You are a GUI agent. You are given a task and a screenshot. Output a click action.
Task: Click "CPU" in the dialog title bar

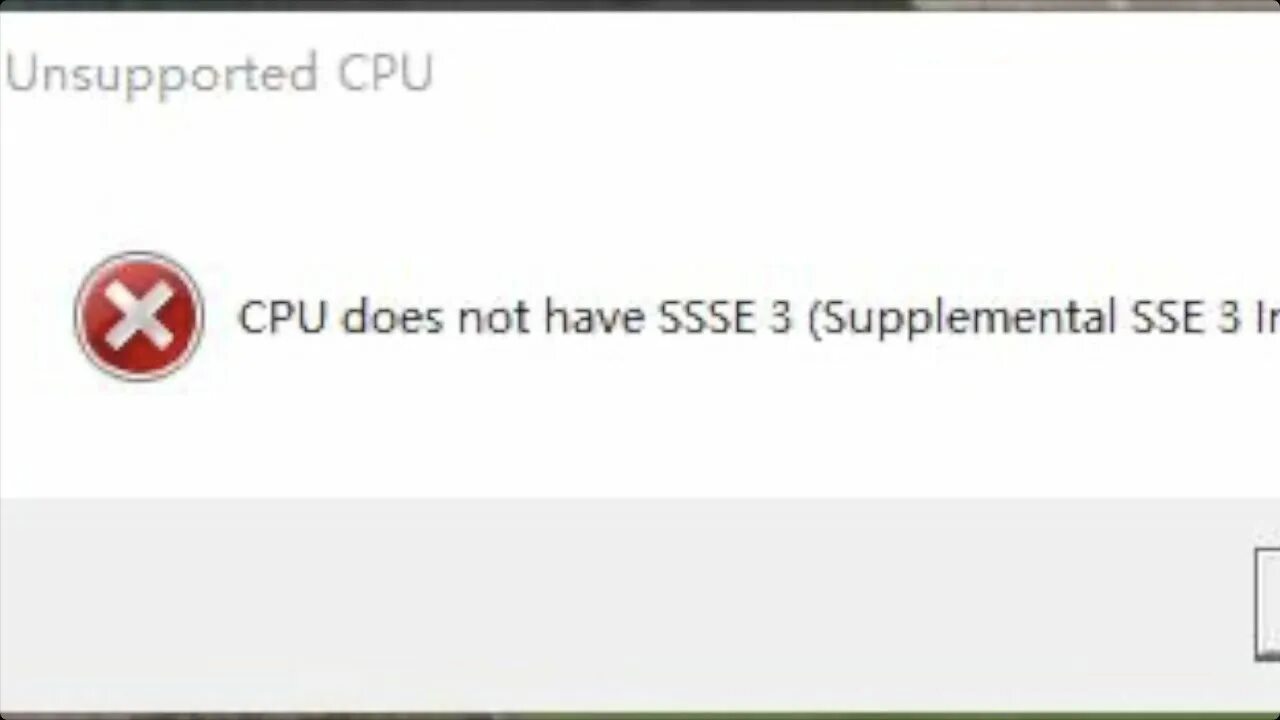pyautogui.click(x=385, y=73)
